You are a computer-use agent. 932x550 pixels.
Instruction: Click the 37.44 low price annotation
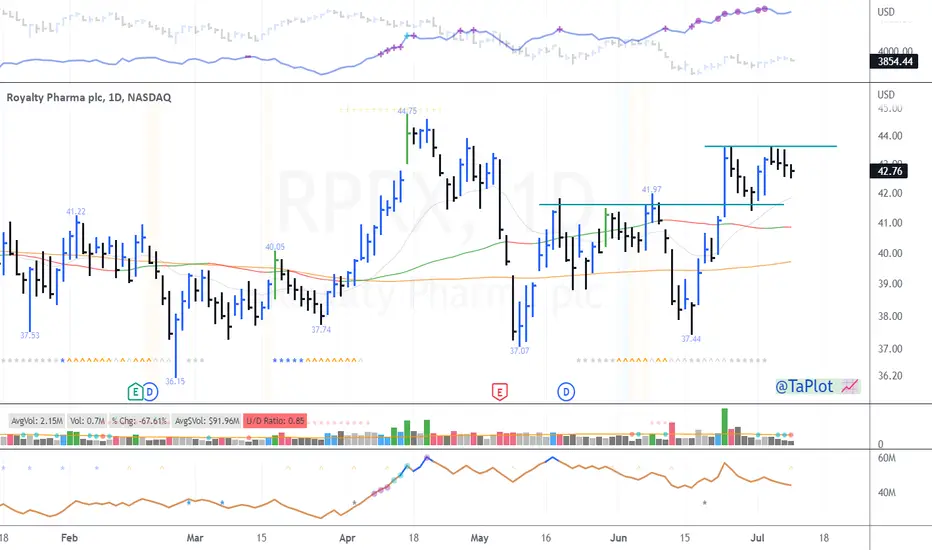(x=691, y=339)
